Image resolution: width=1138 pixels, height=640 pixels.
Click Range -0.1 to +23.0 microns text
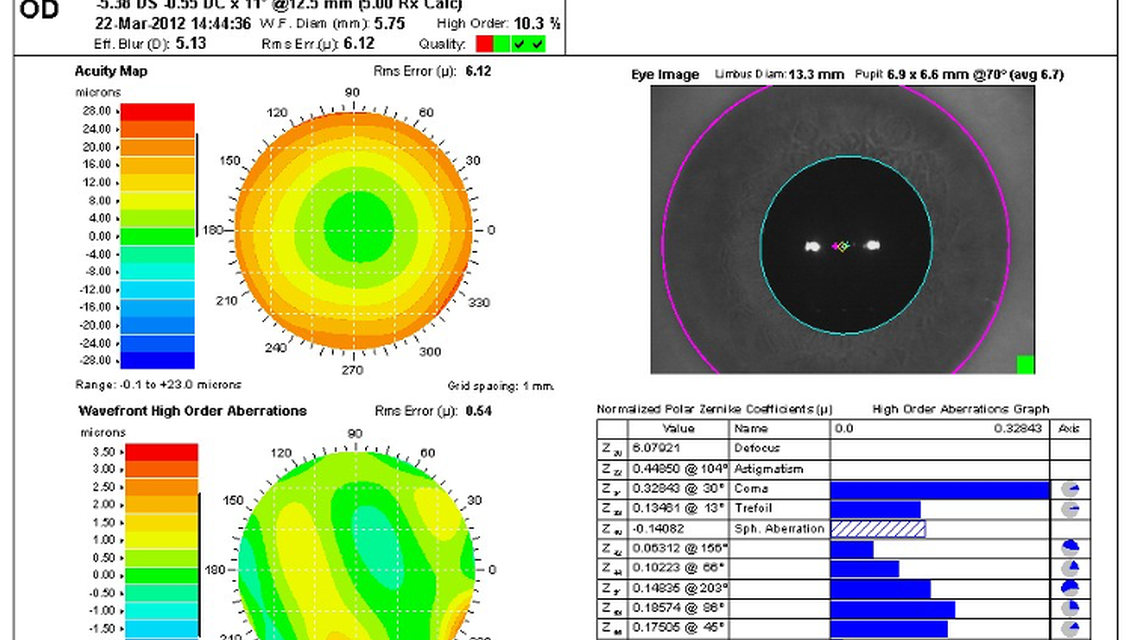(158, 385)
